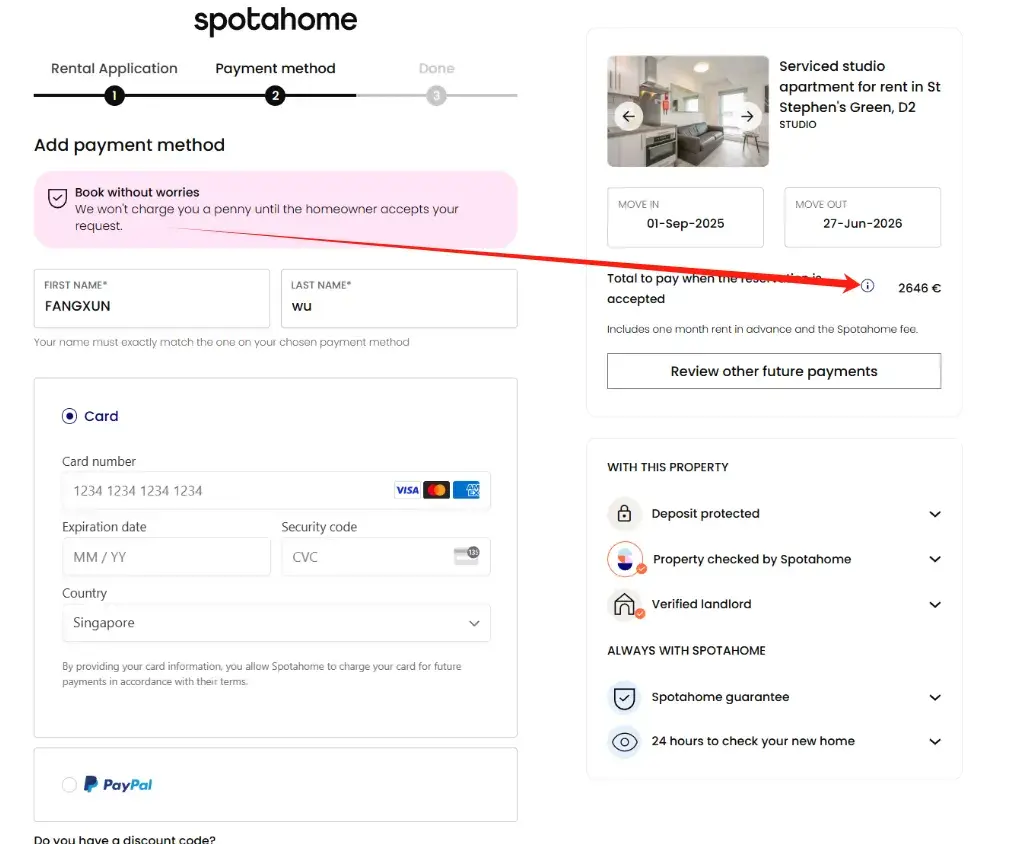
Task: Click the CVC security code field
Action: point(365,557)
